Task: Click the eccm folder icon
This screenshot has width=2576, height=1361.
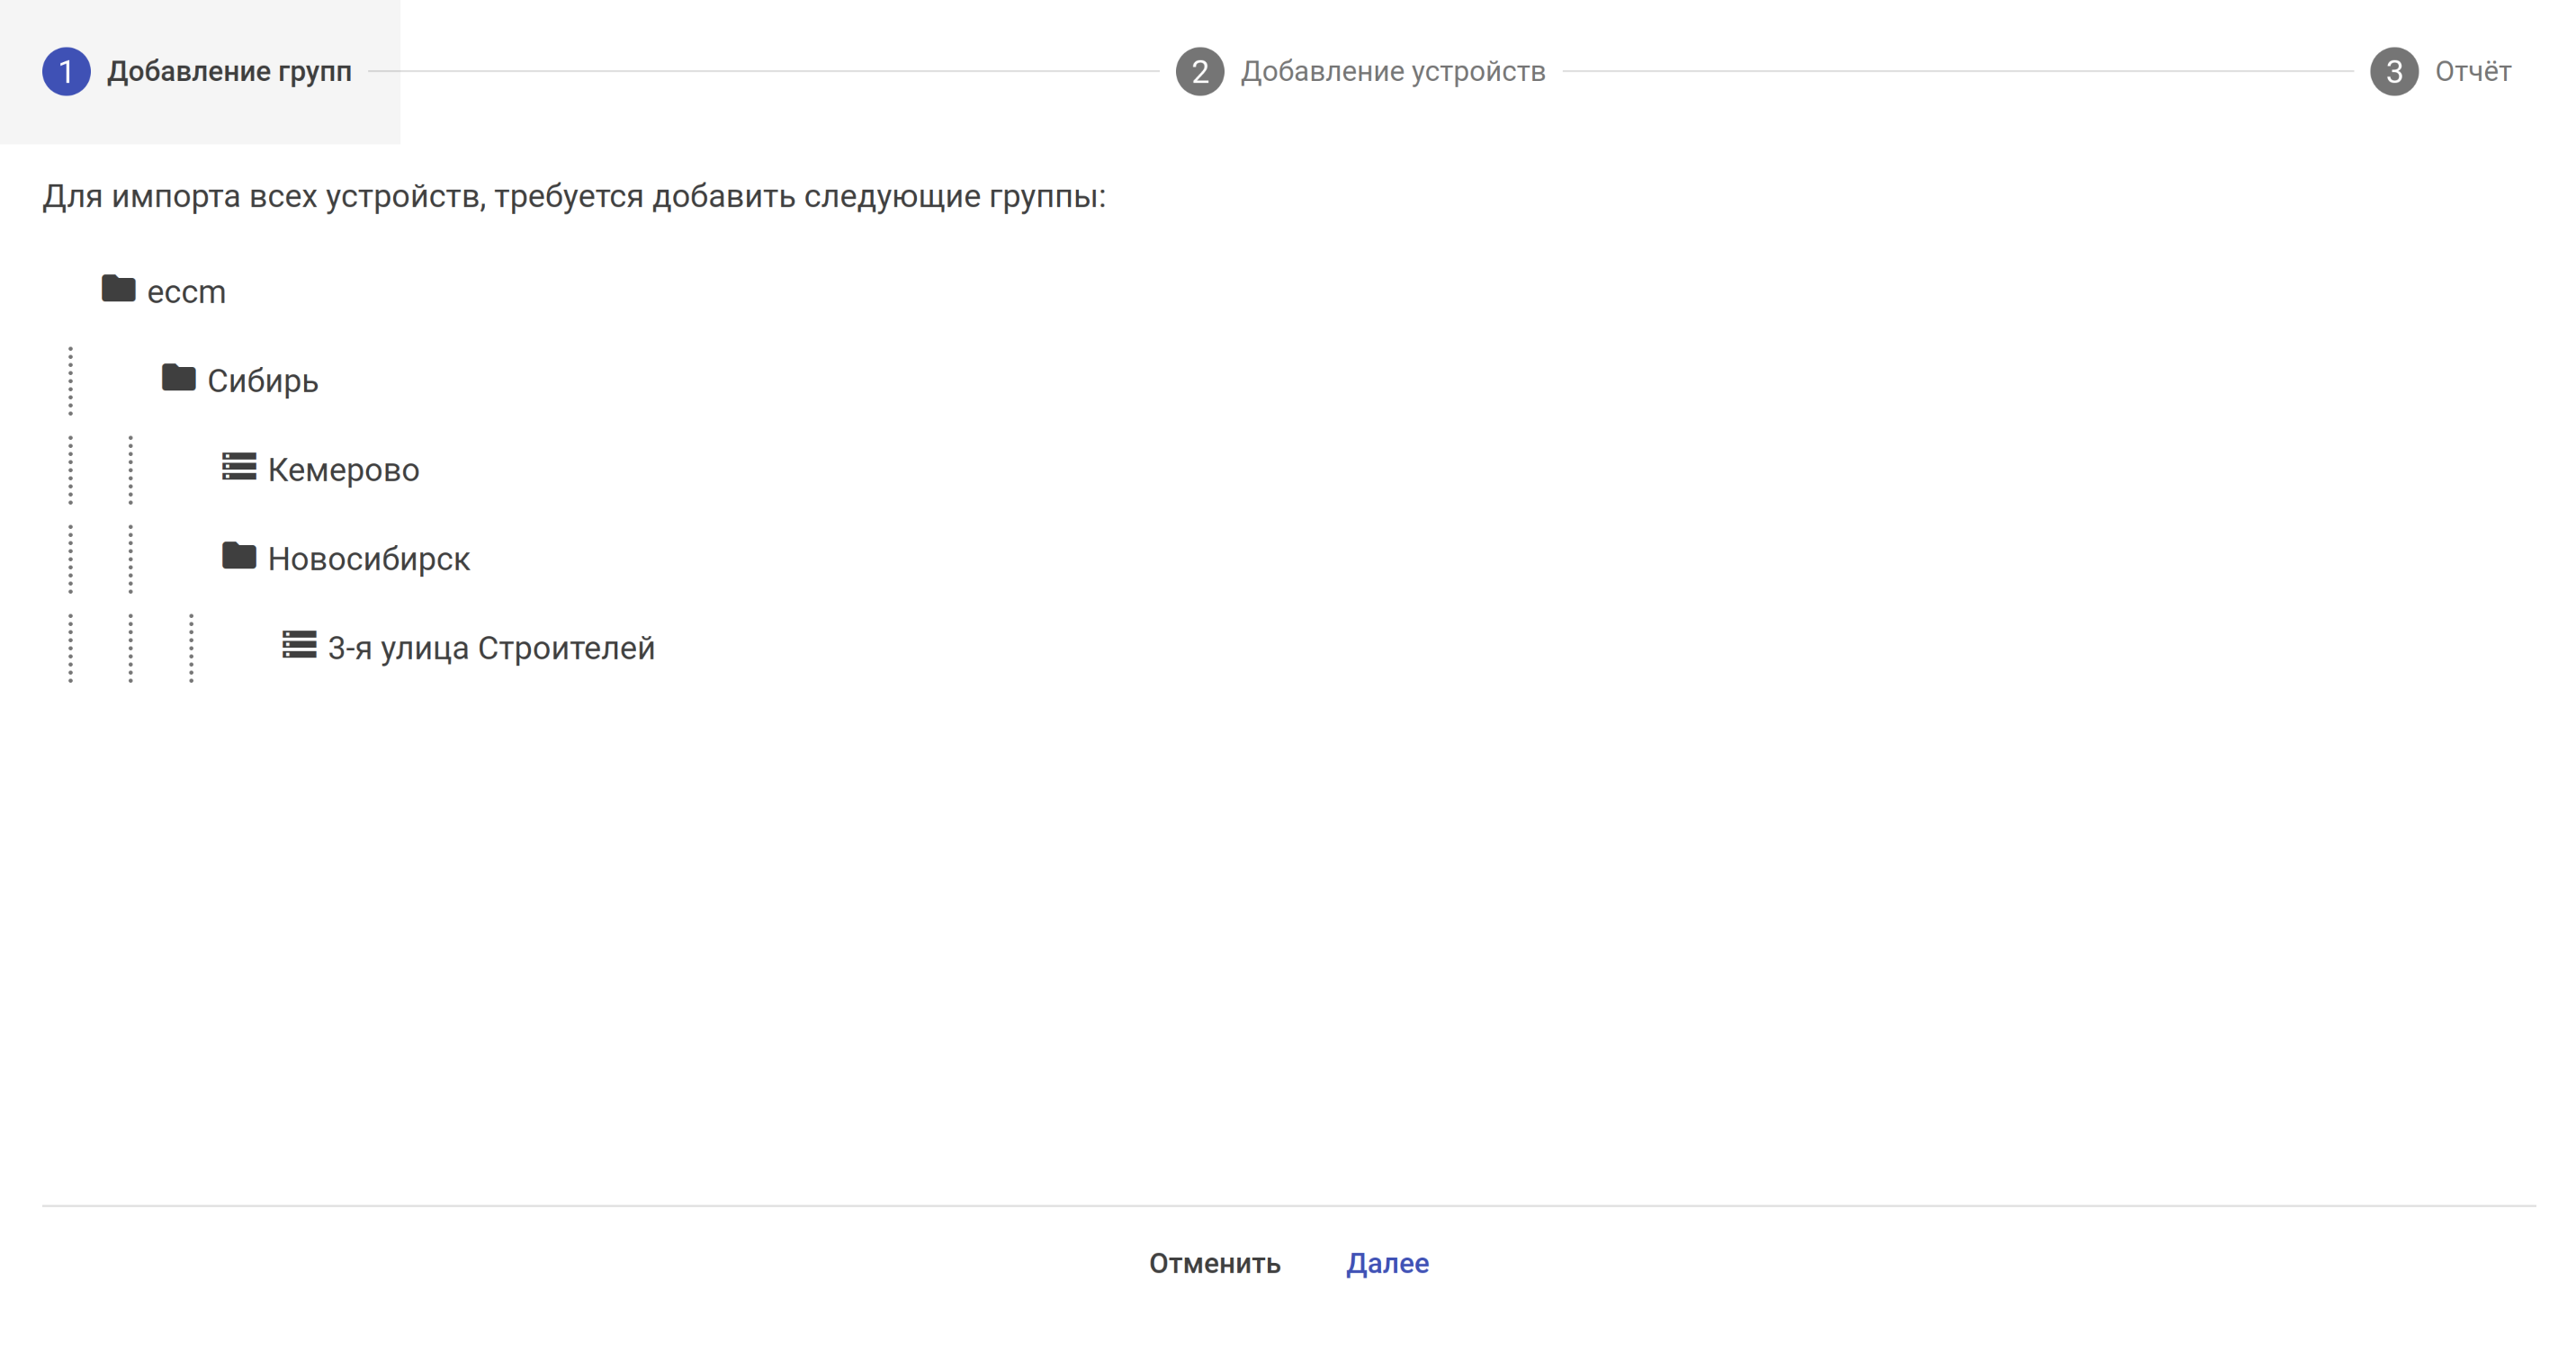Action: [x=118, y=289]
